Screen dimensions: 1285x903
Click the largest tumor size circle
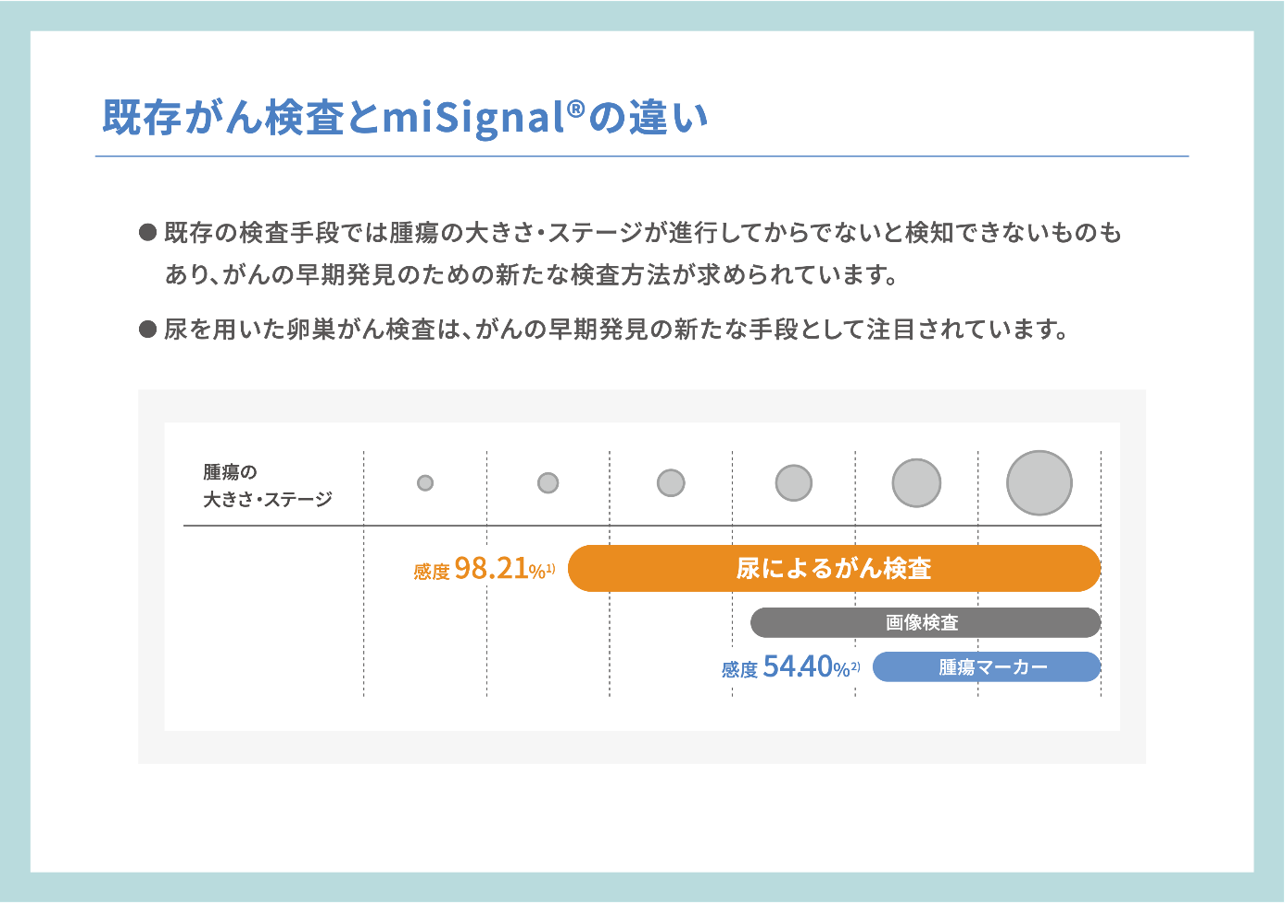tap(1039, 483)
